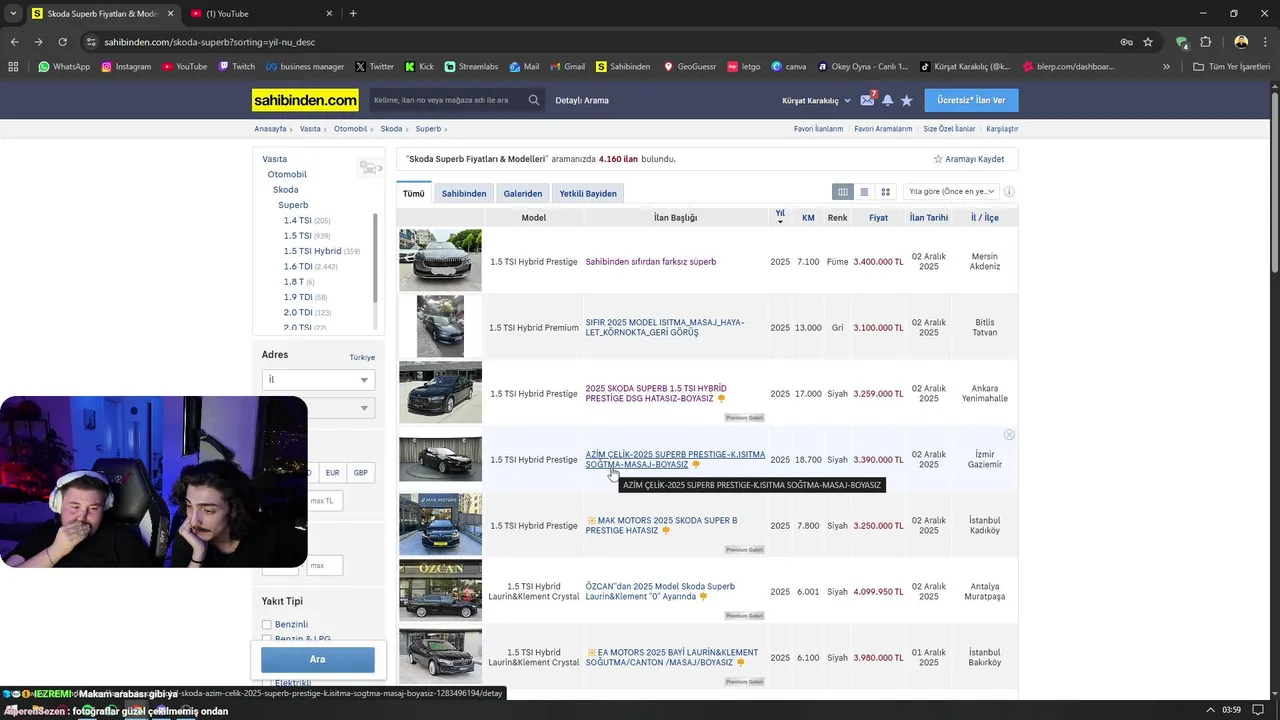This screenshot has width=1280, height=720.
Task: Open a new browser tab
Action: pyautogui.click(x=353, y=13)
